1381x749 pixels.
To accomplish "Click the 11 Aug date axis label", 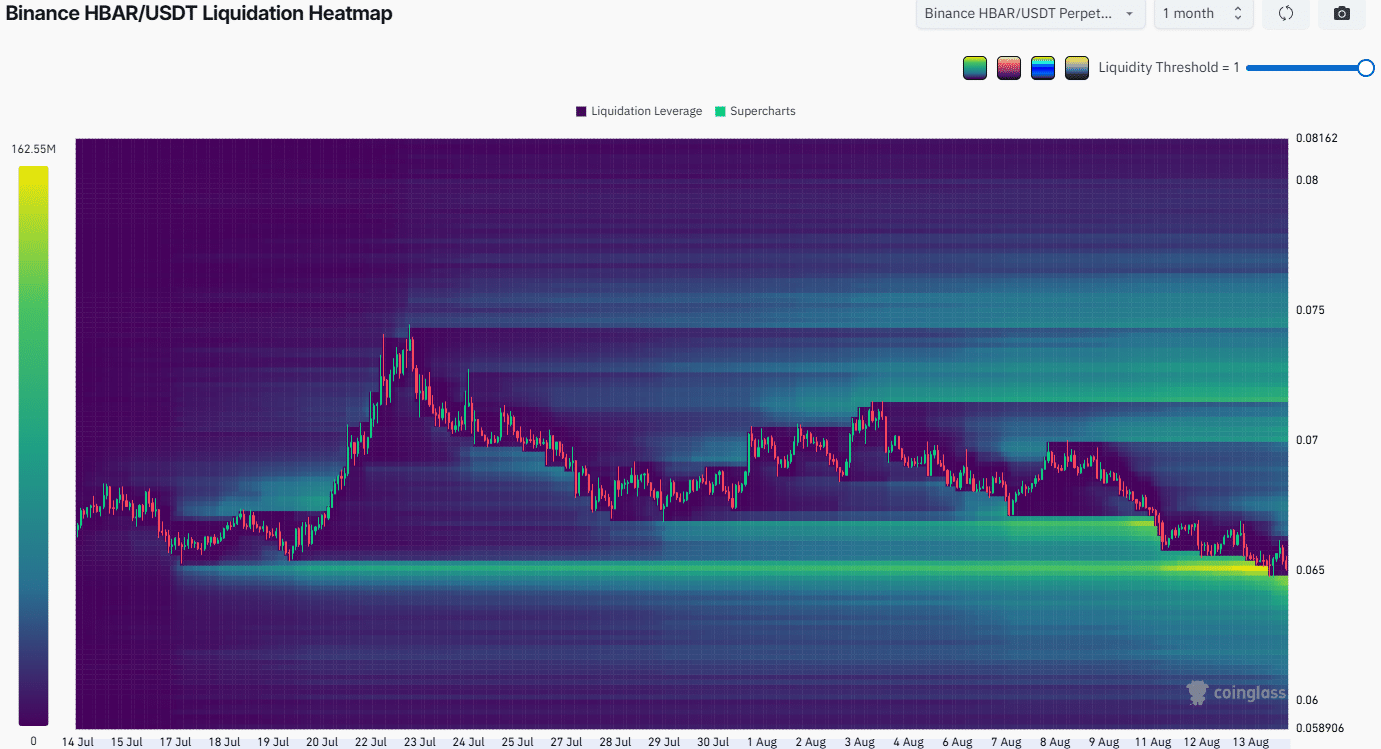I will 1152,742.
